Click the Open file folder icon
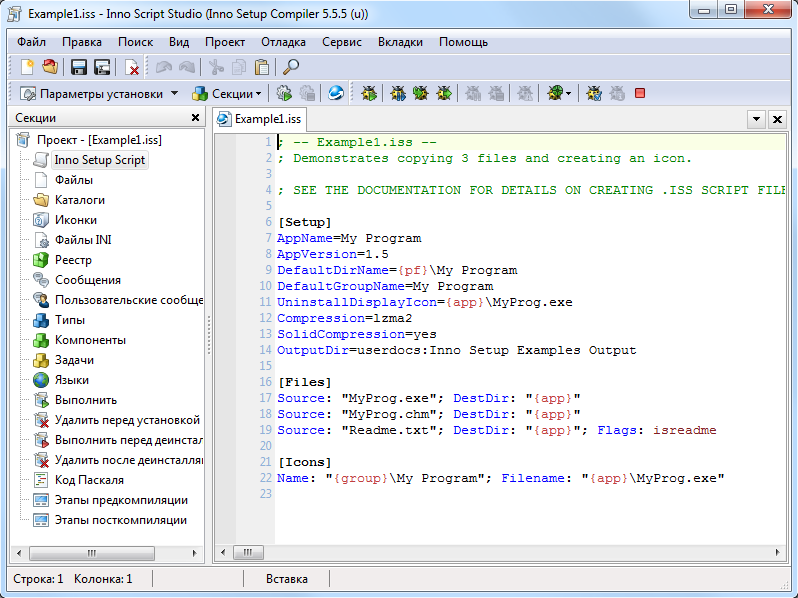This screenshot has height=598, width=798. (50, 67)
